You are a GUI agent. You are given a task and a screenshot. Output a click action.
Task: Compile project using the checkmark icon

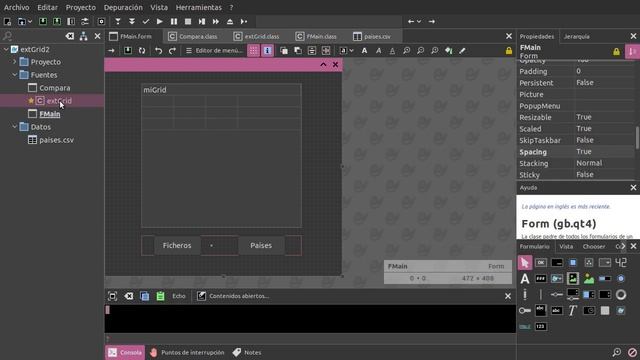tap(146, 21)
